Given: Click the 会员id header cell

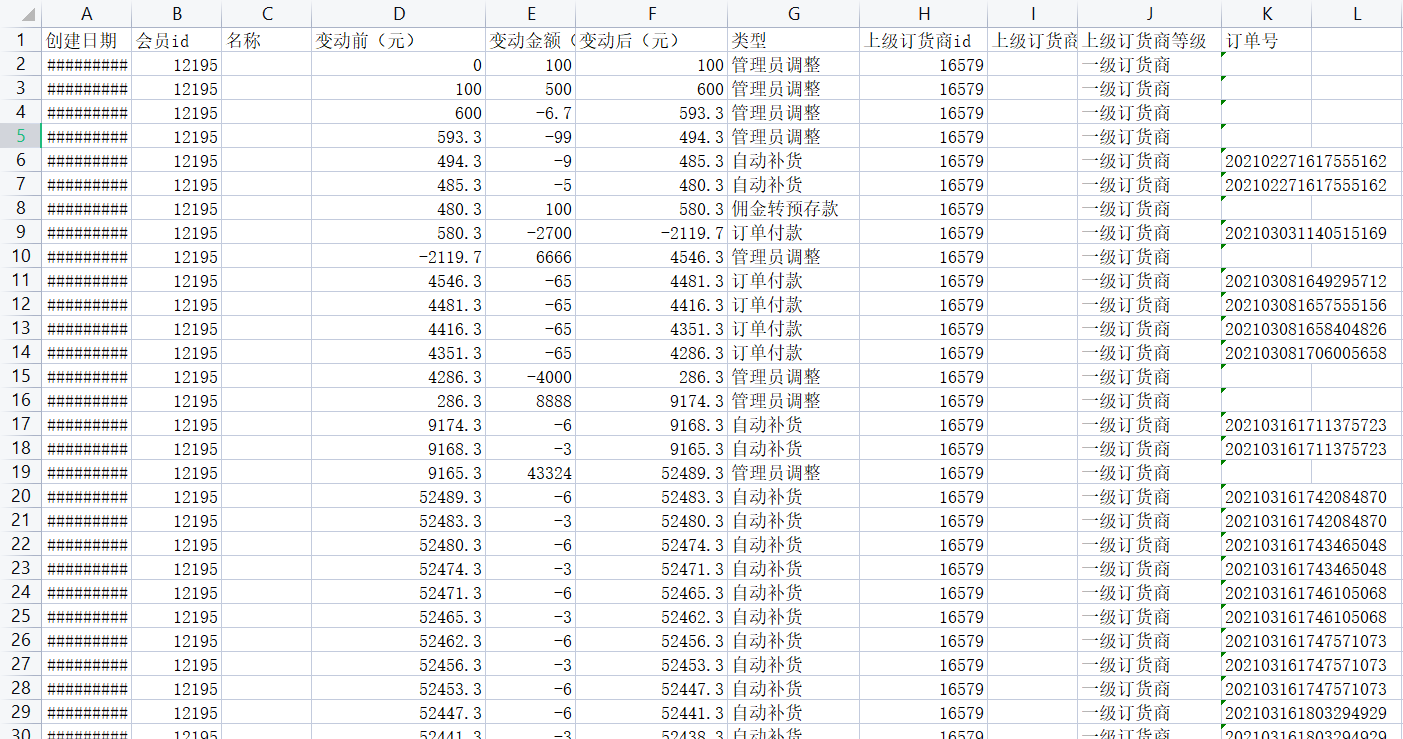Looking at the screenshot, I should pyautogui.click(x=176, y=41).
